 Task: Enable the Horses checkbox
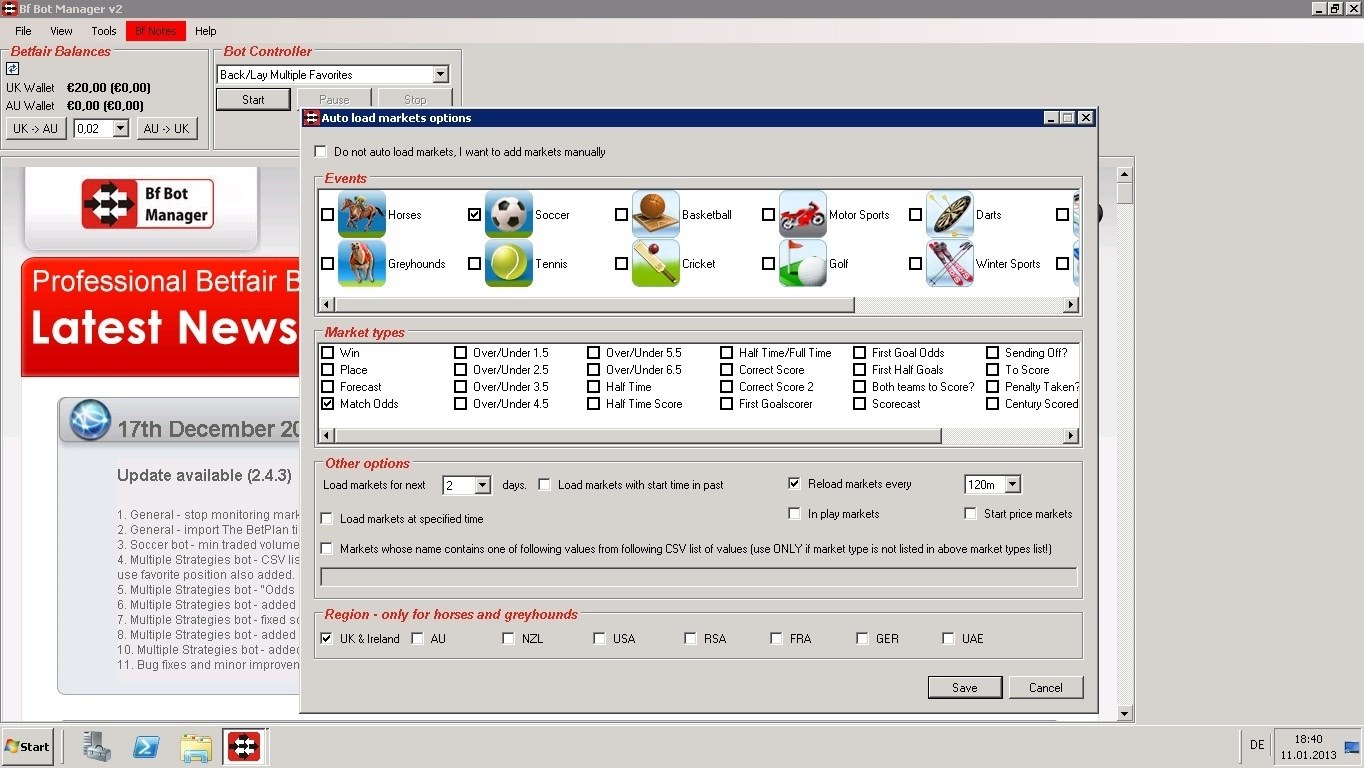(x=328, y=215)
